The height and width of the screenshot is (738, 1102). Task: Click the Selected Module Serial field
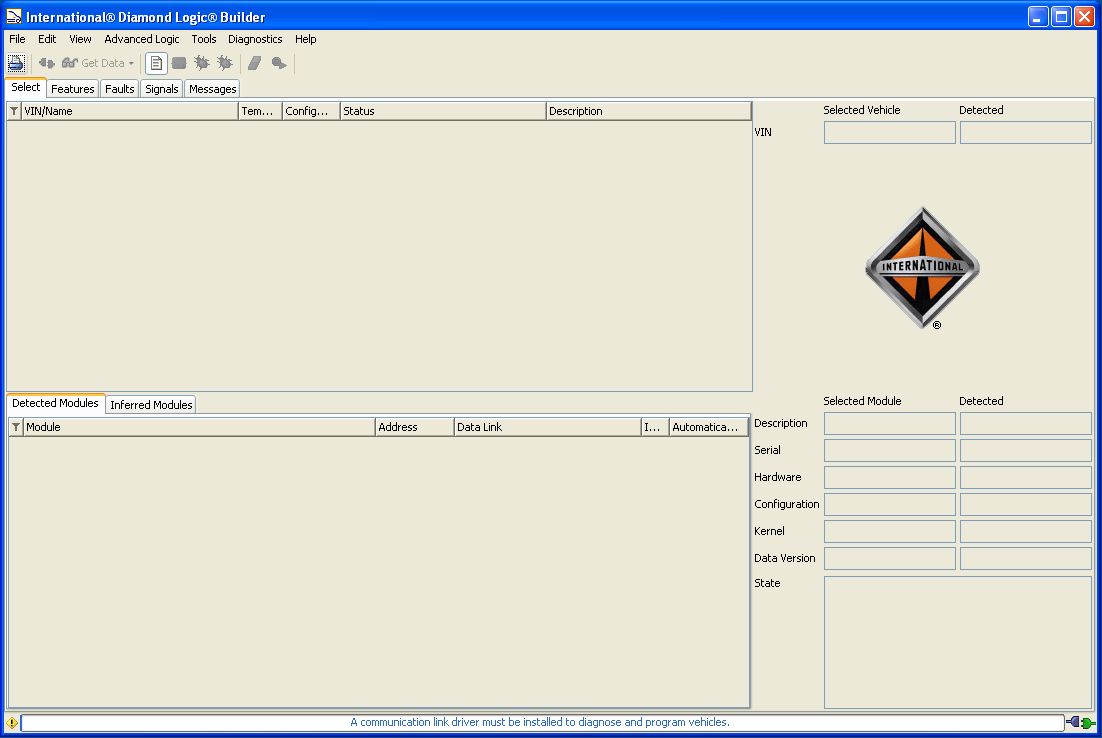(890, 451)
